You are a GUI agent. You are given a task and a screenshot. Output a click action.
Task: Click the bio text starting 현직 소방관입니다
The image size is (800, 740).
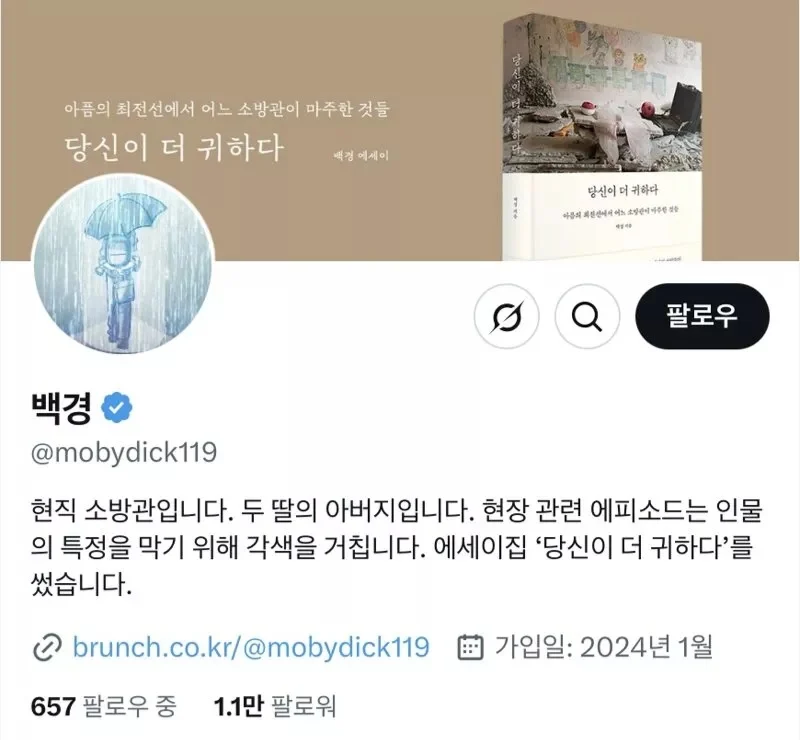396,547
